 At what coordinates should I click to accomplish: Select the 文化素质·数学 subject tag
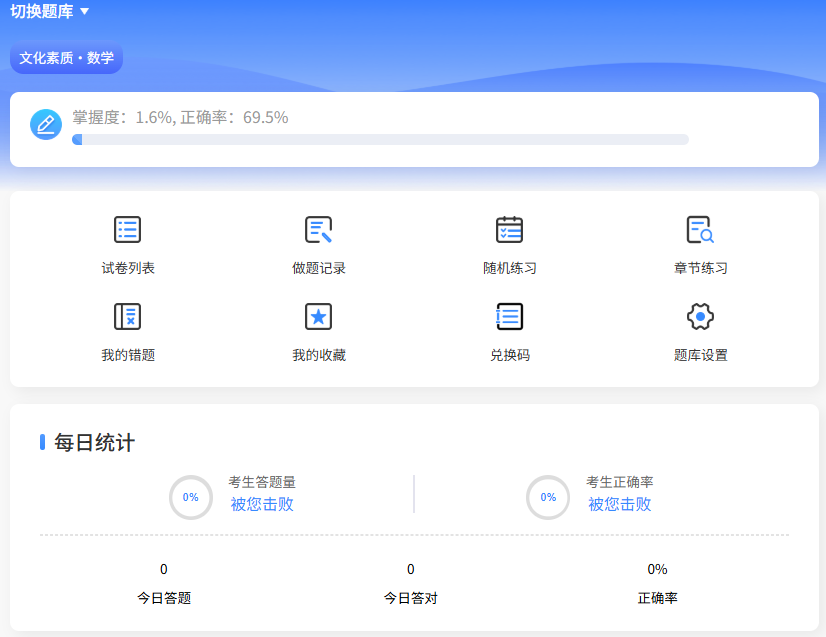pos(66,58)
